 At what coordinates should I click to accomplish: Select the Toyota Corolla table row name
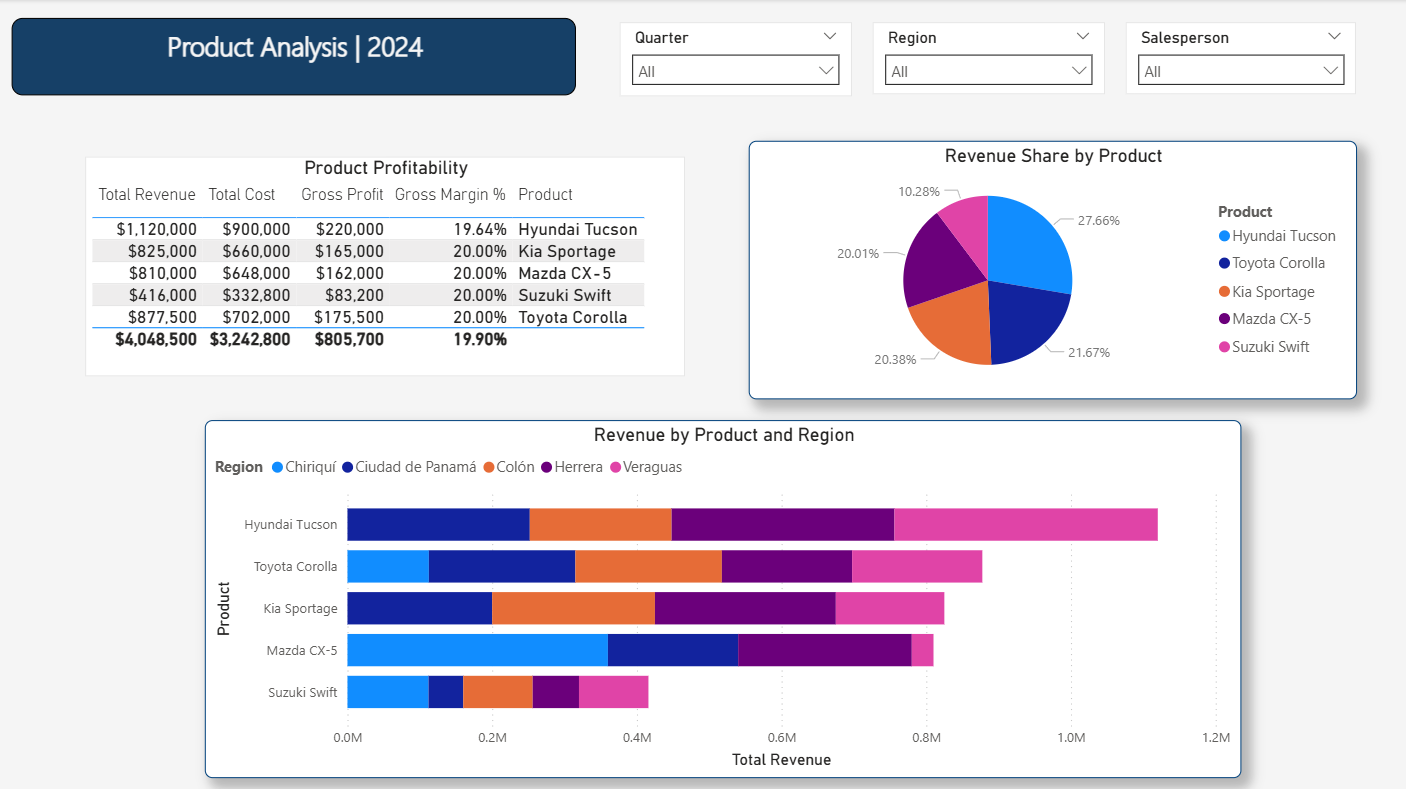(573, 317)
